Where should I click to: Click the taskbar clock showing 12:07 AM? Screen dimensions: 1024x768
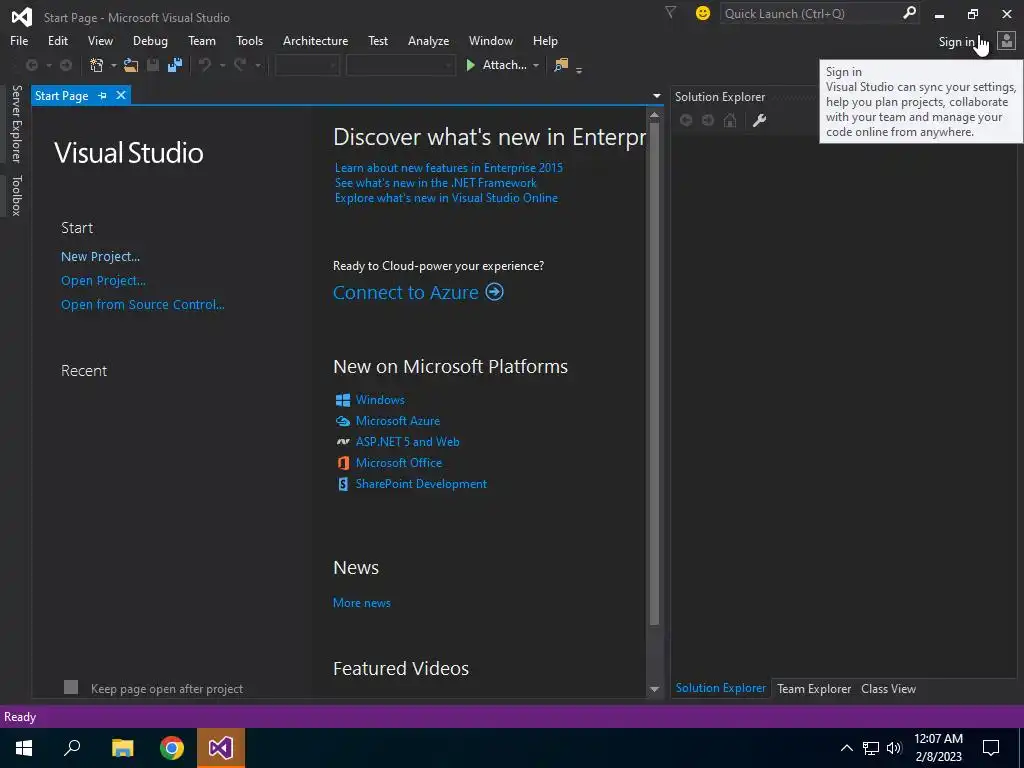[x=938, y=739]
